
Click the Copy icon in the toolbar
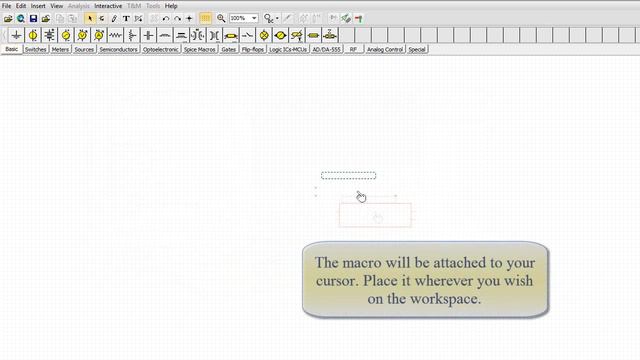pyautogui.click(x=60, y=18)
